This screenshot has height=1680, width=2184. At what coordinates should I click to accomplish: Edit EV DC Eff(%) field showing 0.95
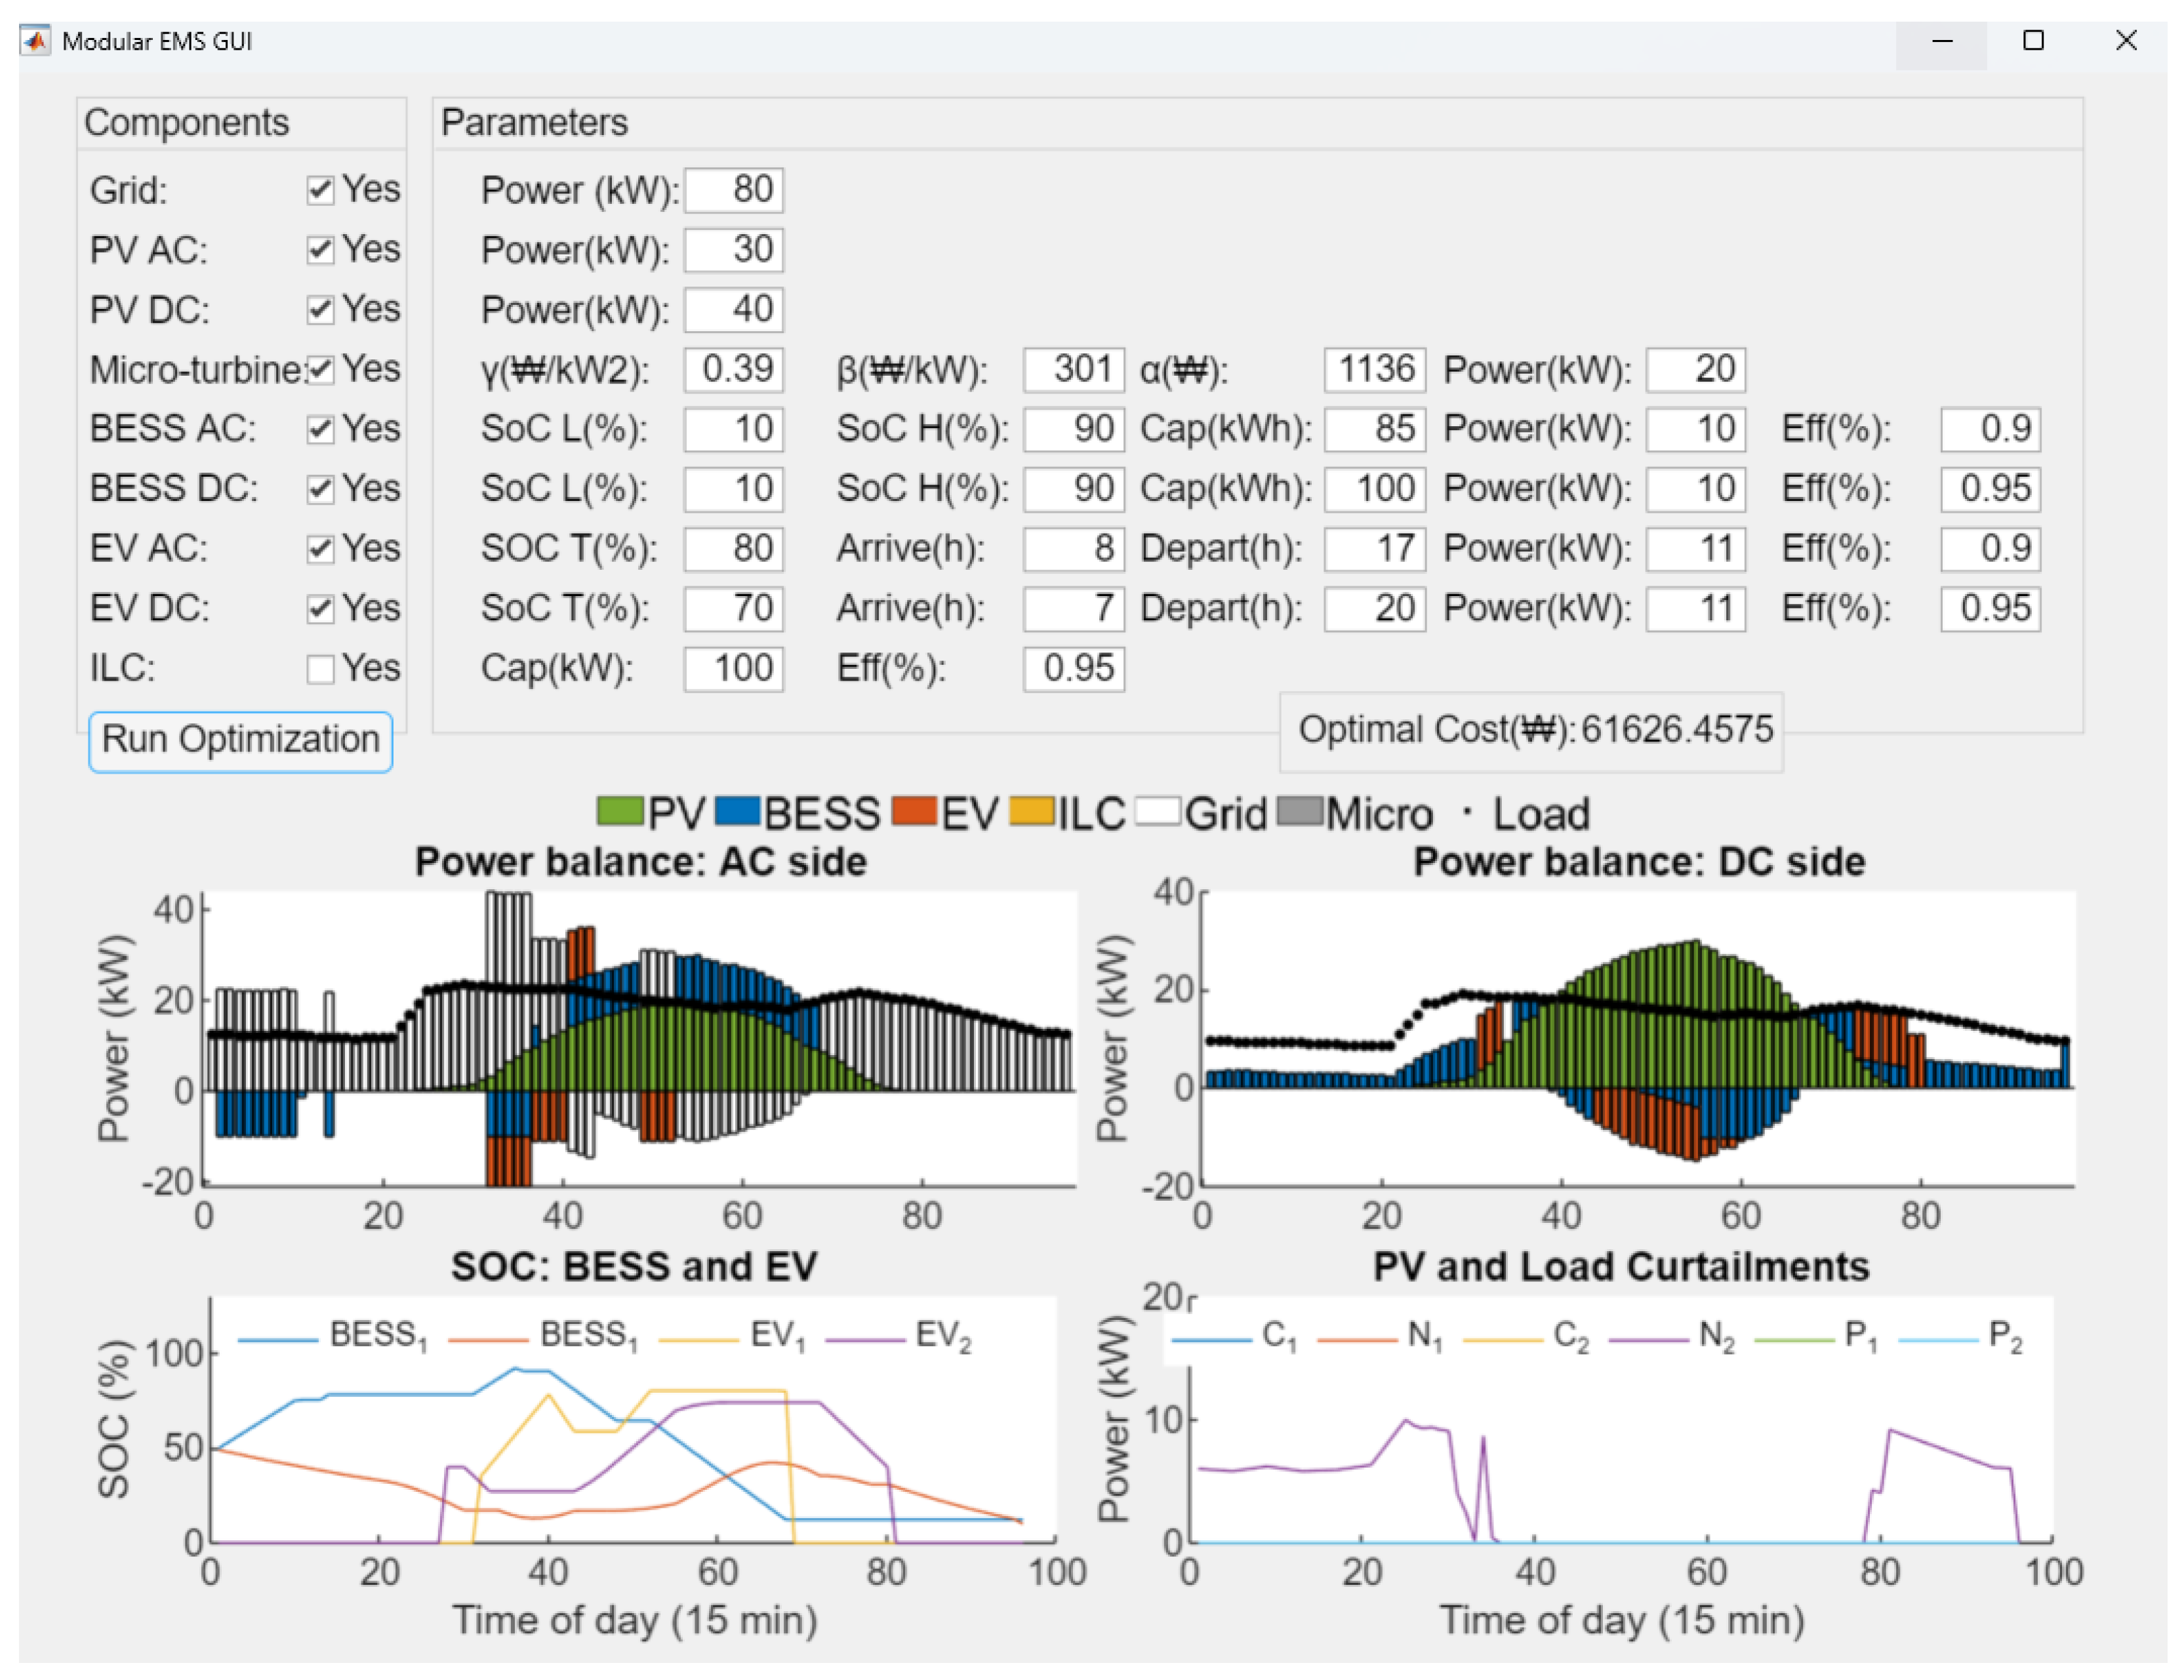point(1991,609)
